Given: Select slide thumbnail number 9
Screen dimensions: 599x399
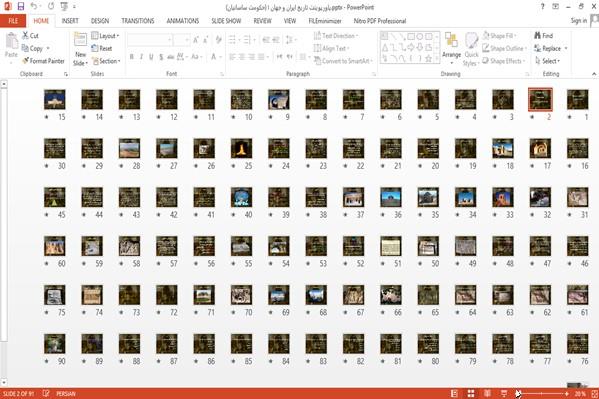Looking at the screenshot, I should pos(279,99).
